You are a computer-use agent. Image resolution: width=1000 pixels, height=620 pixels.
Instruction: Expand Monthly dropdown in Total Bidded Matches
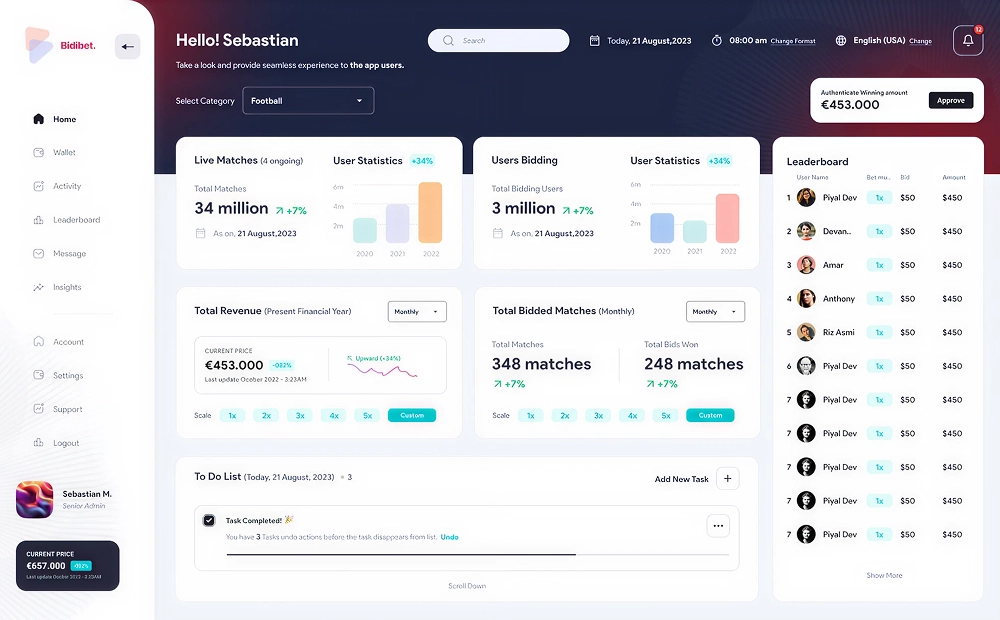(x=715, y=312)
